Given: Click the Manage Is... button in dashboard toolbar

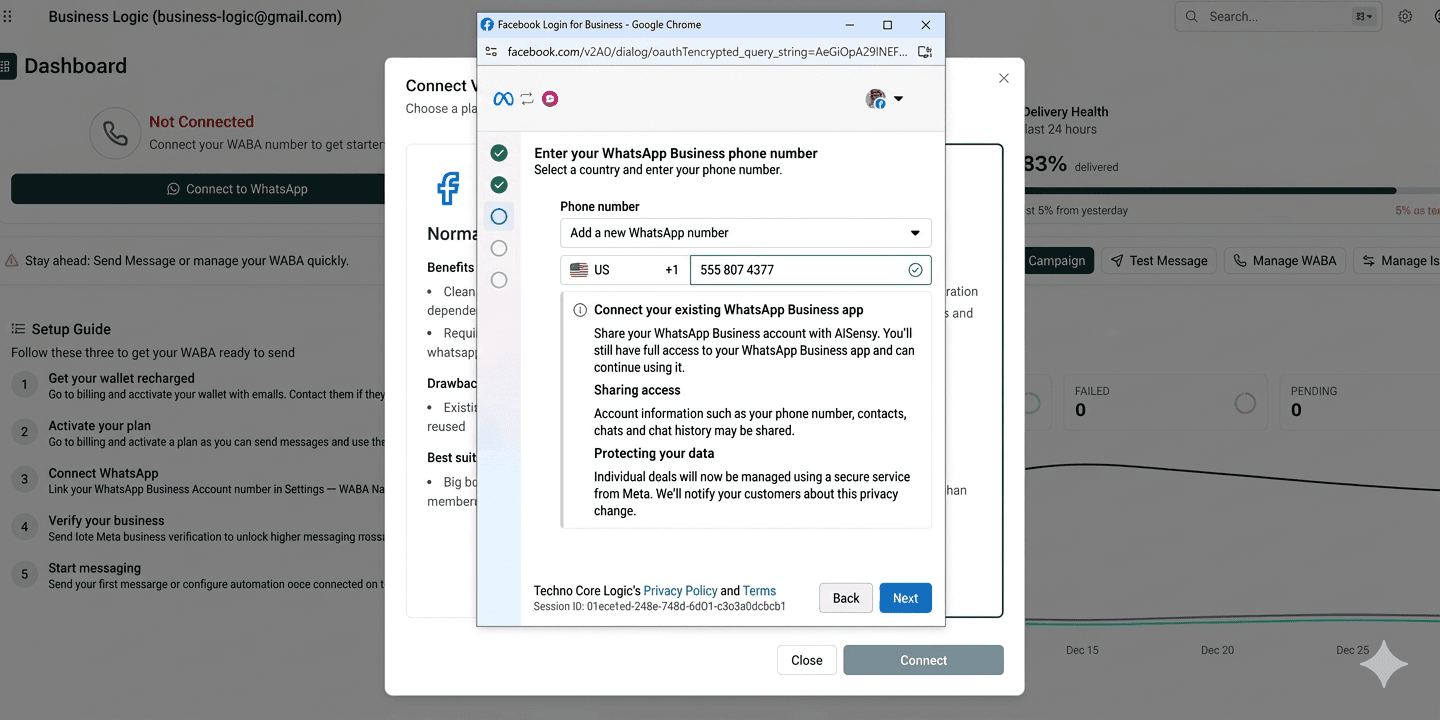Looking at the screenshot, I should [x=1397, y=261].
